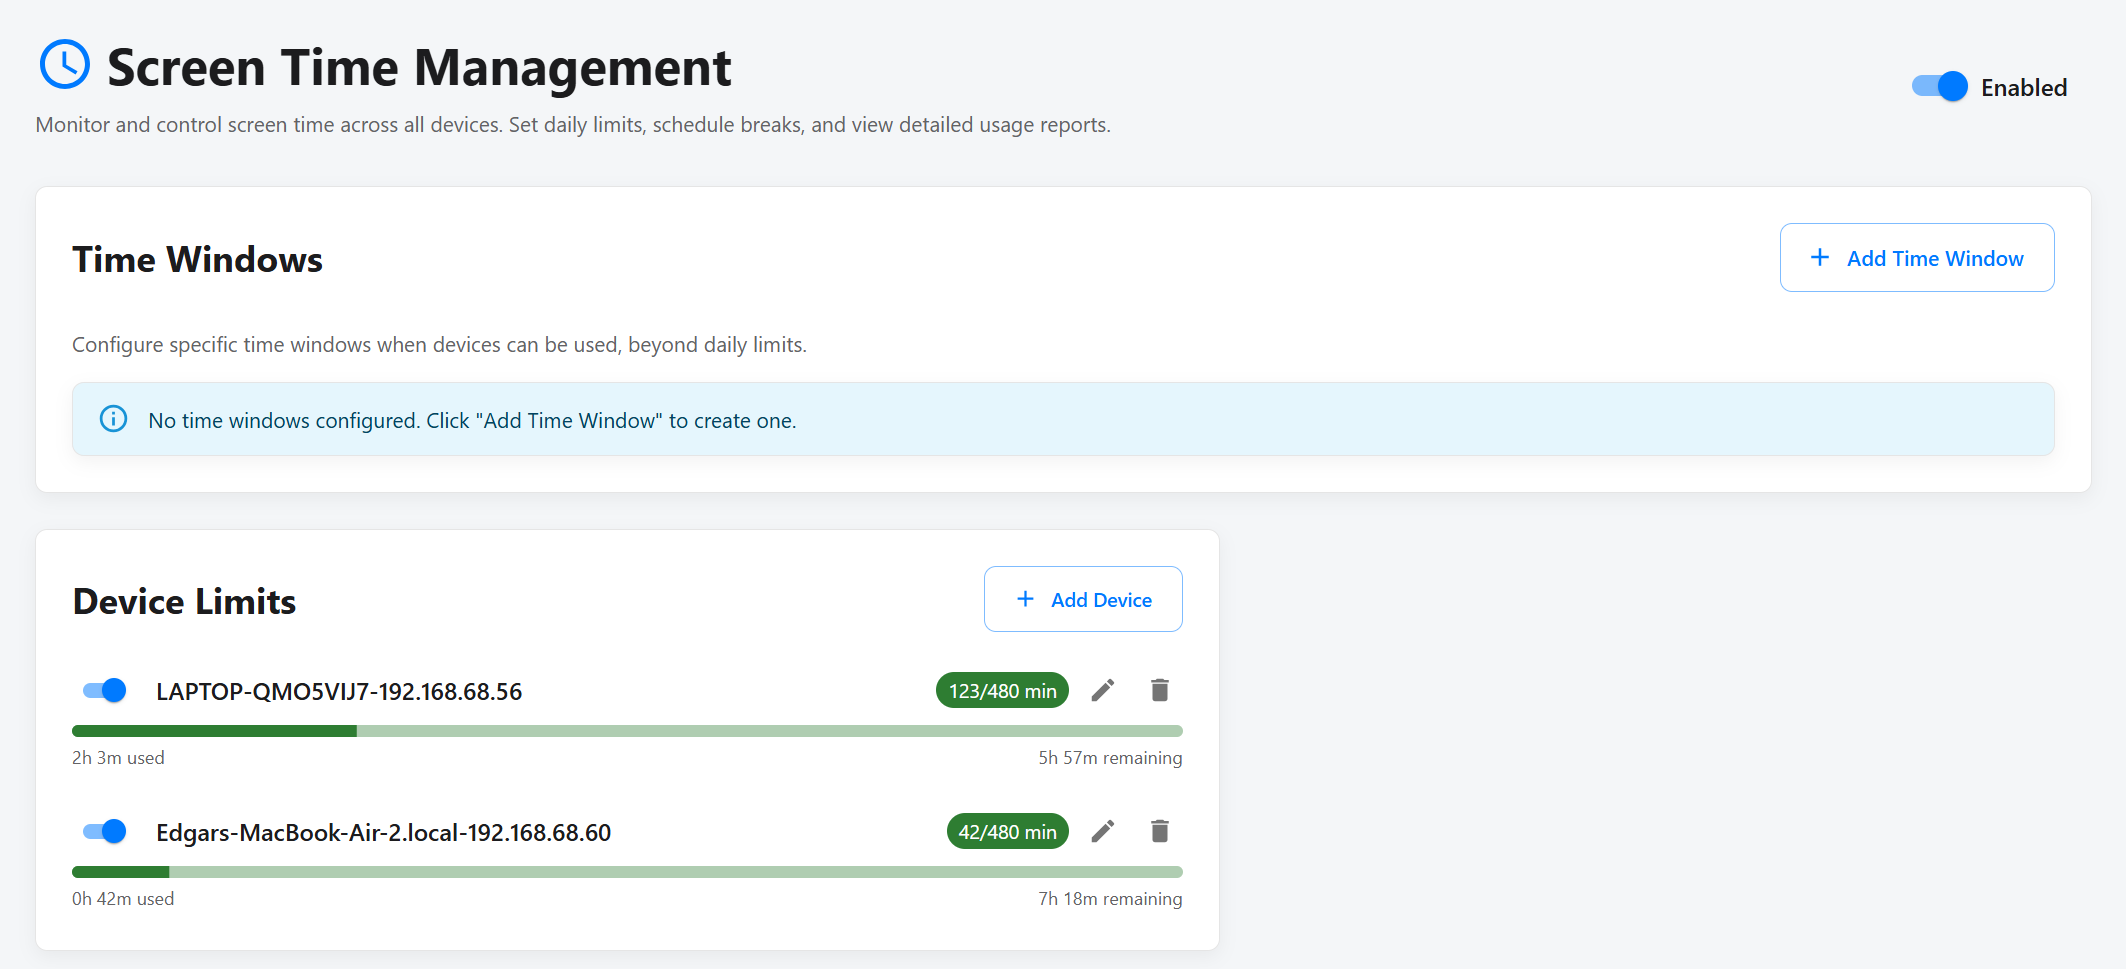Click the Add Time Window button
Image resolution: width=2126 pixels, height=969 pixels.
coord(1917,258)
